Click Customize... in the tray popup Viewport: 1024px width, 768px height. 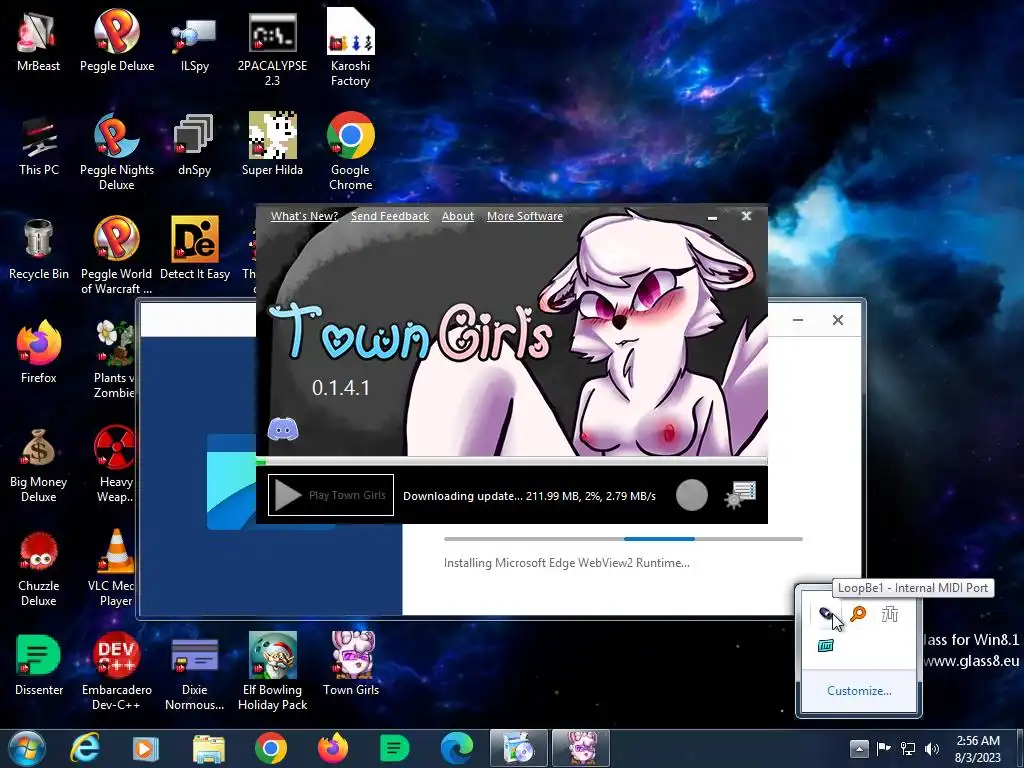click(859, 691)
